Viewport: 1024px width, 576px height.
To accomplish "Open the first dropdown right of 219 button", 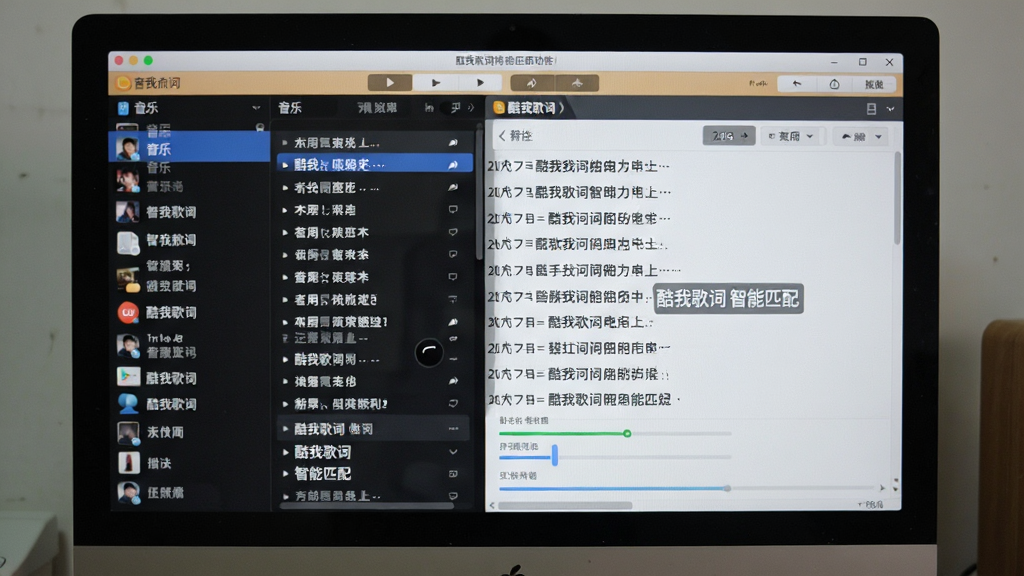I will [x=791, y=136].
